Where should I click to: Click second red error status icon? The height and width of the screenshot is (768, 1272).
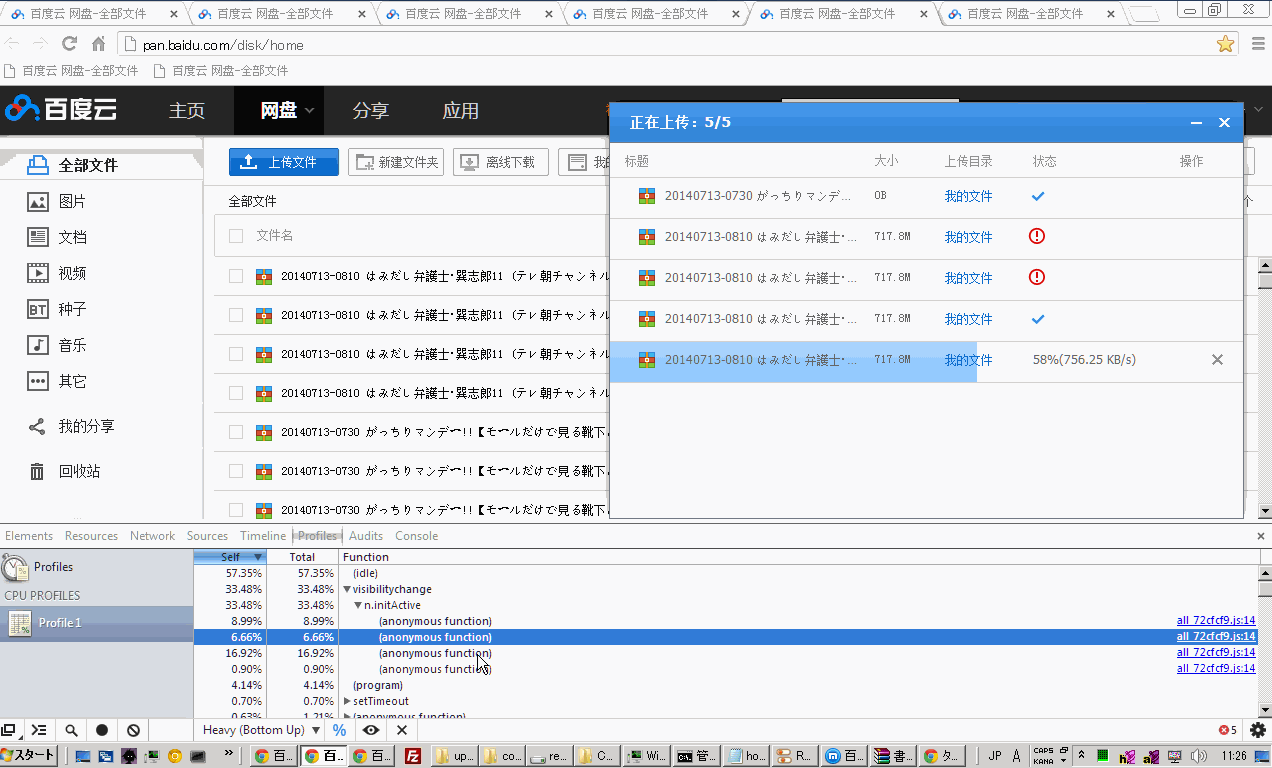[x=1037, y=277]
